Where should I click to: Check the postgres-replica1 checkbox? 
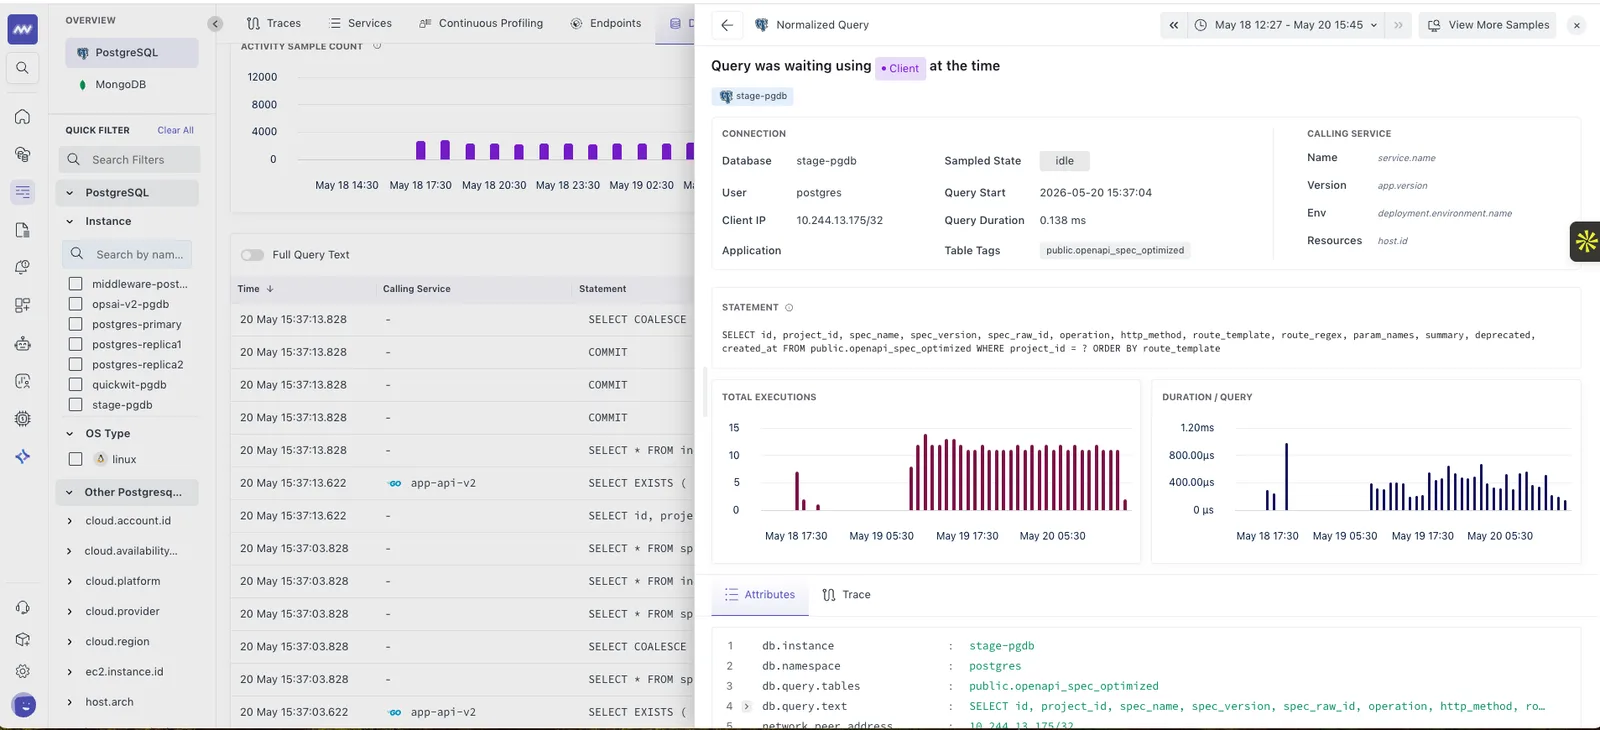[75, 344]
